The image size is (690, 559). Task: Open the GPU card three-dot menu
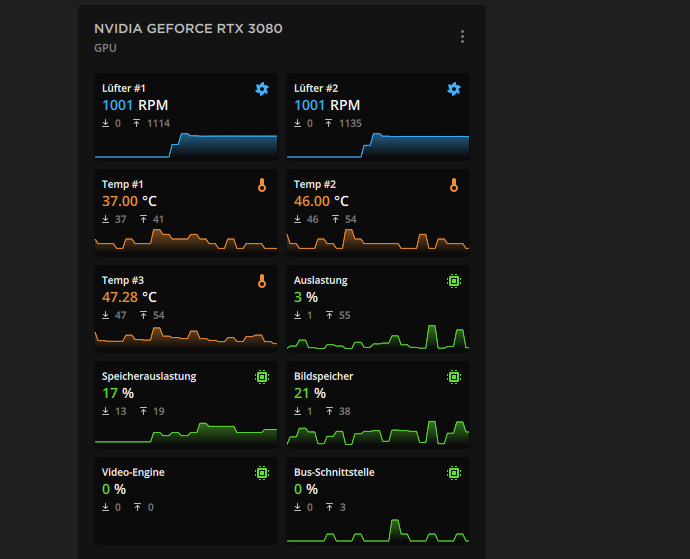point(462,37)
